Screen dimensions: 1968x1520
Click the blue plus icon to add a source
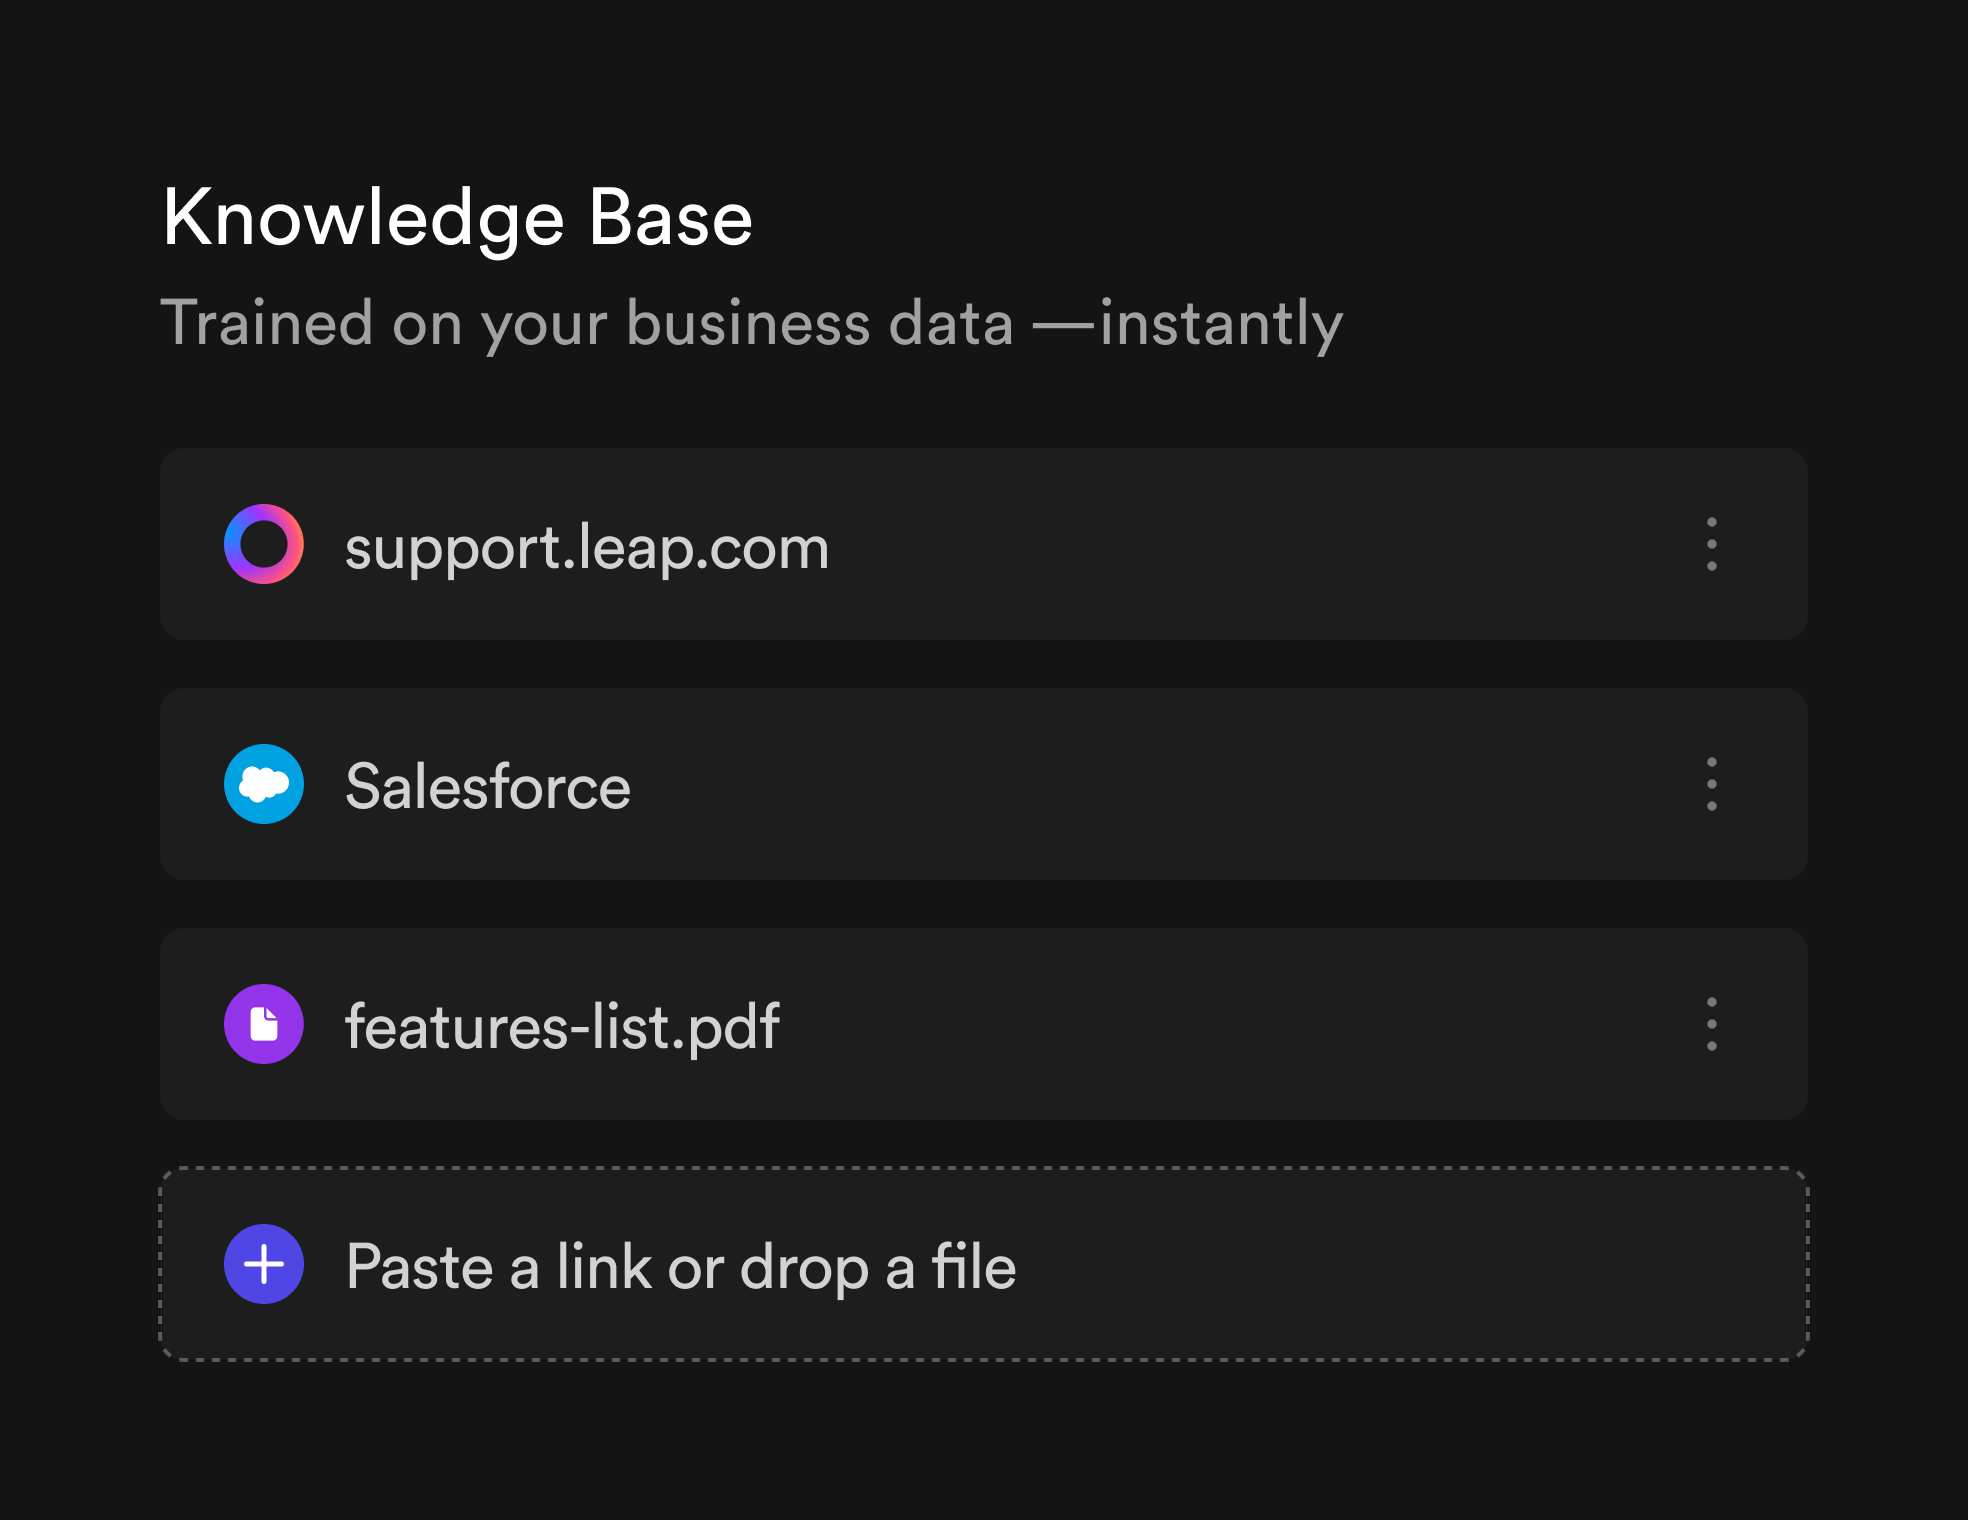coord(264,1264)
